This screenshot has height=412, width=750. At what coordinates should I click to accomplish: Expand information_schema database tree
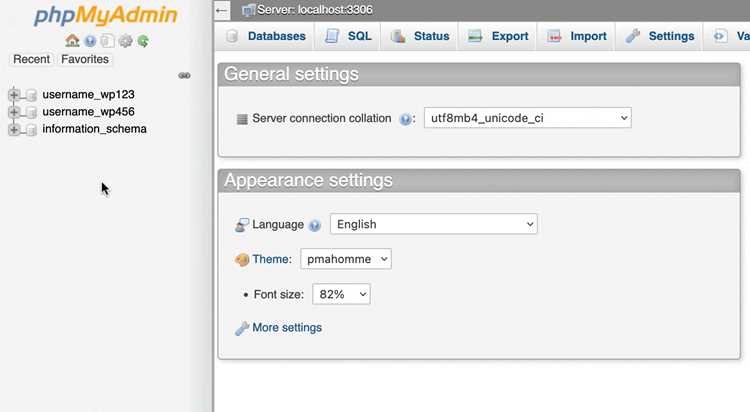click(x=14, y=129)
